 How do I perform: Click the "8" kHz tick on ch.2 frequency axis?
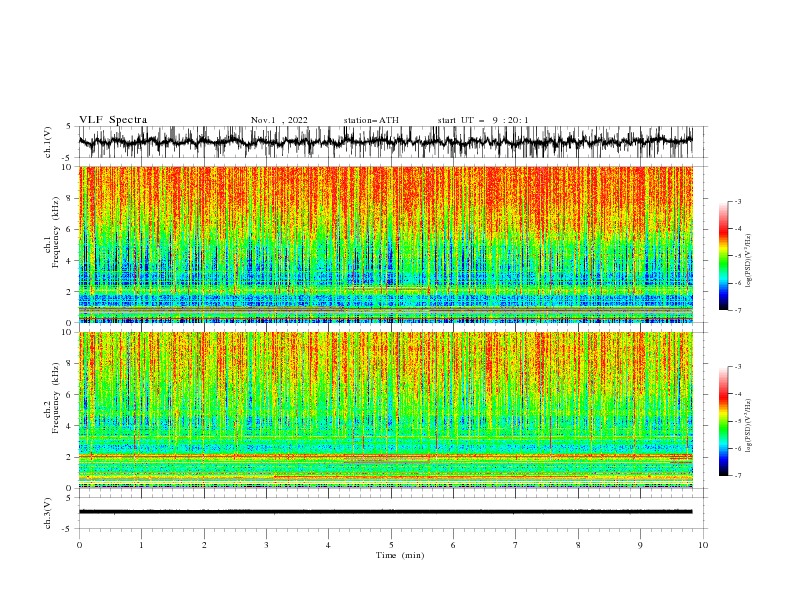[70, 364]
